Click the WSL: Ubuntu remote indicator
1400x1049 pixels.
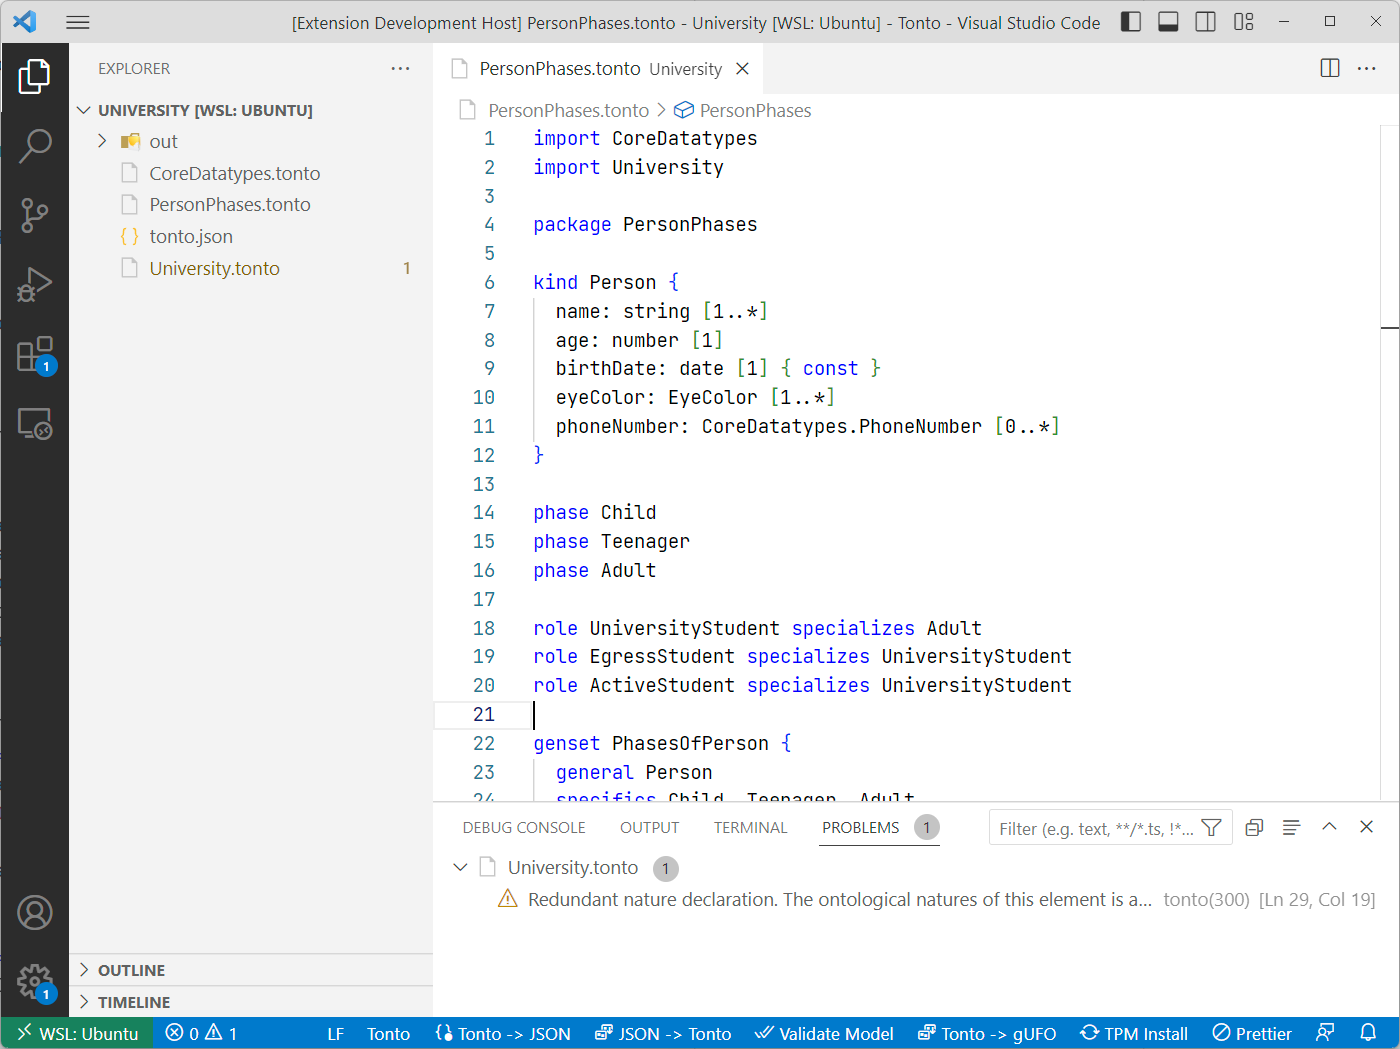click(78, 1033)
